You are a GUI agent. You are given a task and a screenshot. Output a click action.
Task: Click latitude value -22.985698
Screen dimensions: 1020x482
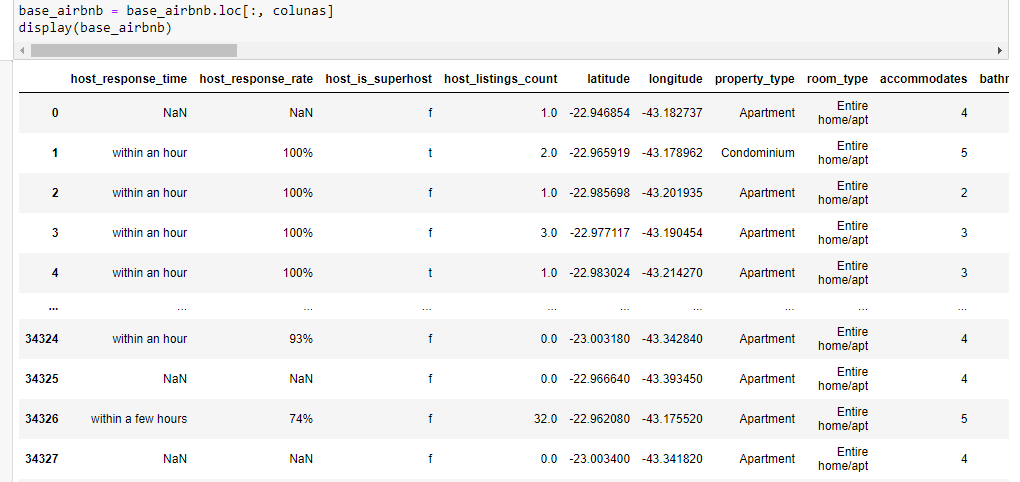pos(599,193)
